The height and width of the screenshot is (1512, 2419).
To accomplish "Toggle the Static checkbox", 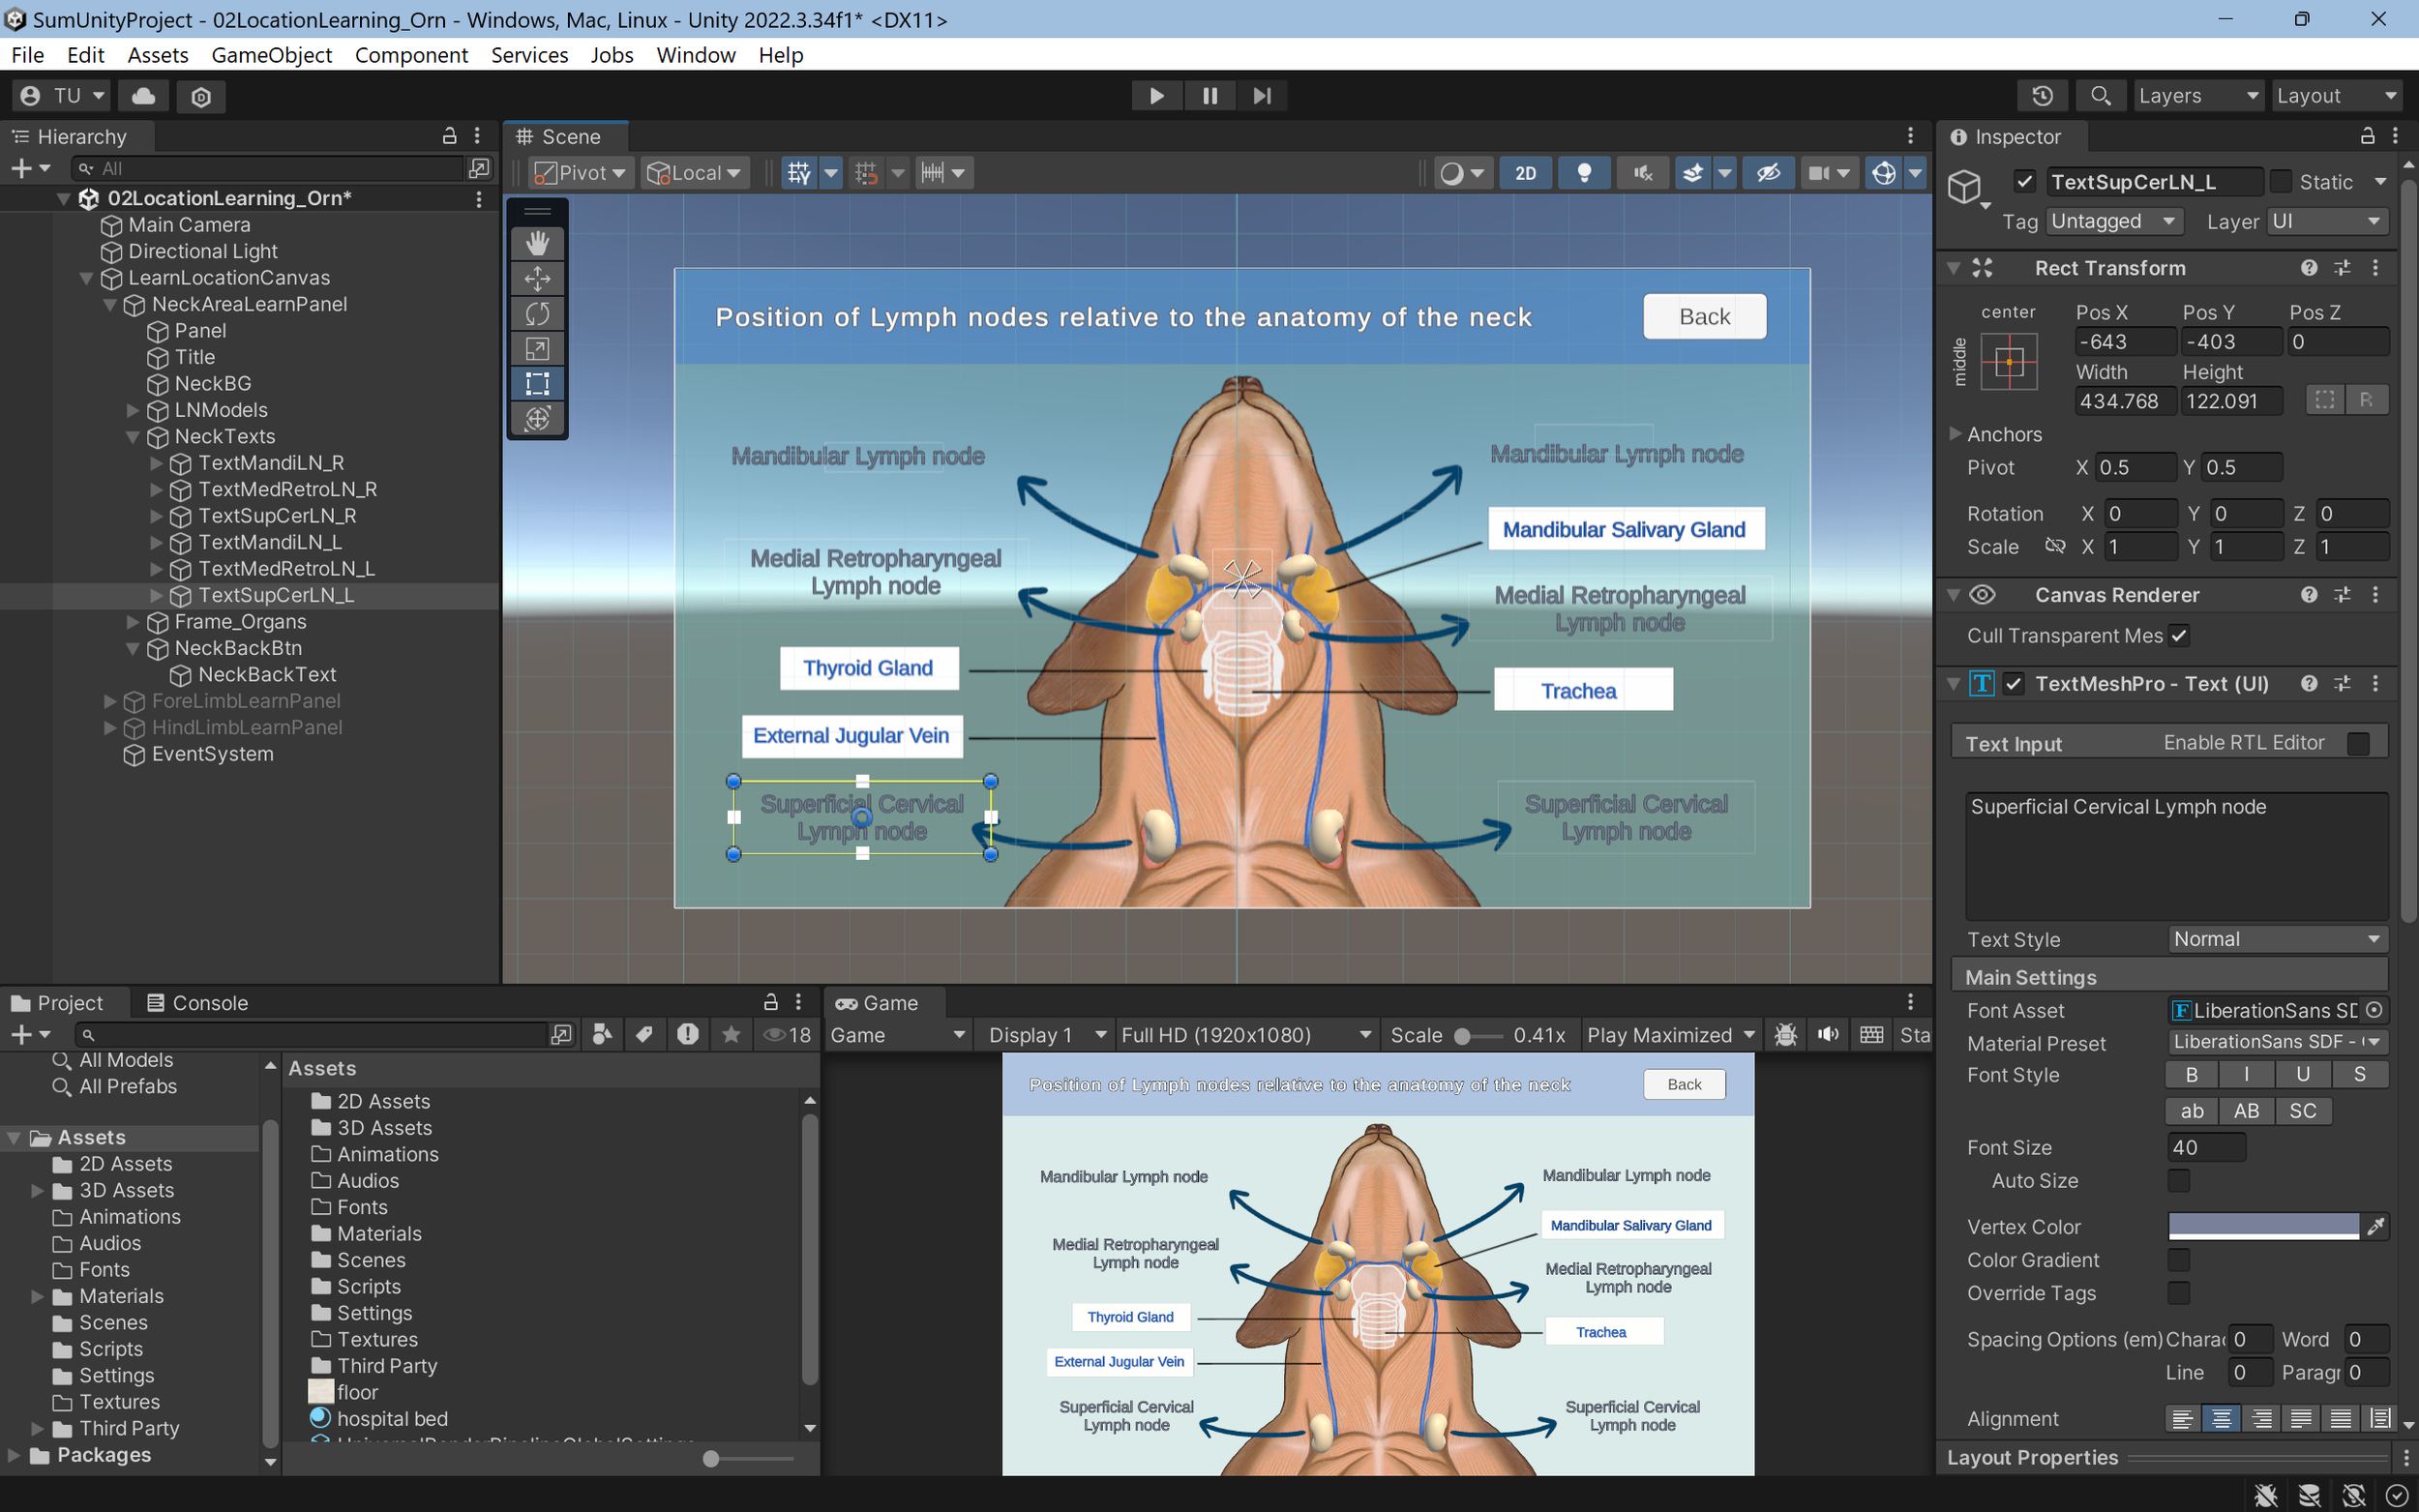I will point(2281,182).
